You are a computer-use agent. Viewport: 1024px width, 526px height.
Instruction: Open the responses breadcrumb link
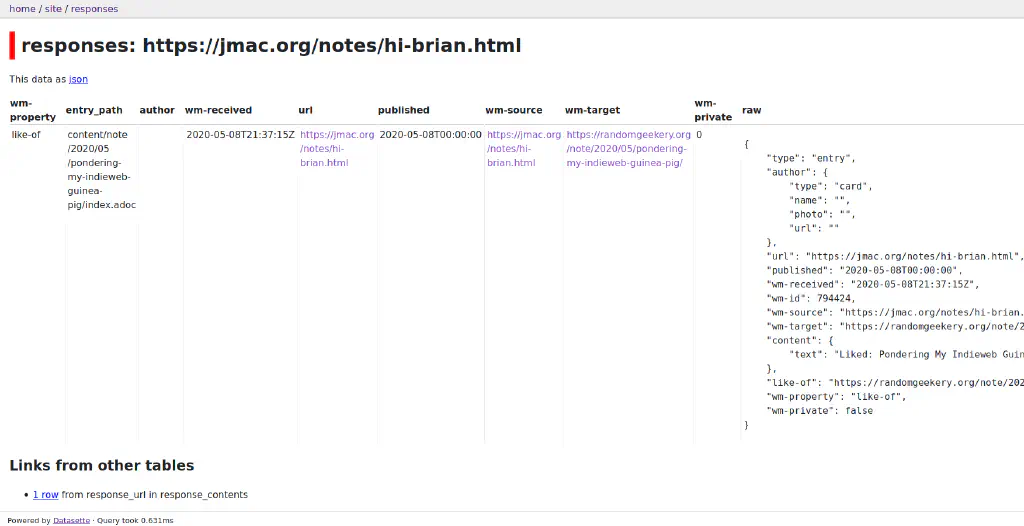95,9
